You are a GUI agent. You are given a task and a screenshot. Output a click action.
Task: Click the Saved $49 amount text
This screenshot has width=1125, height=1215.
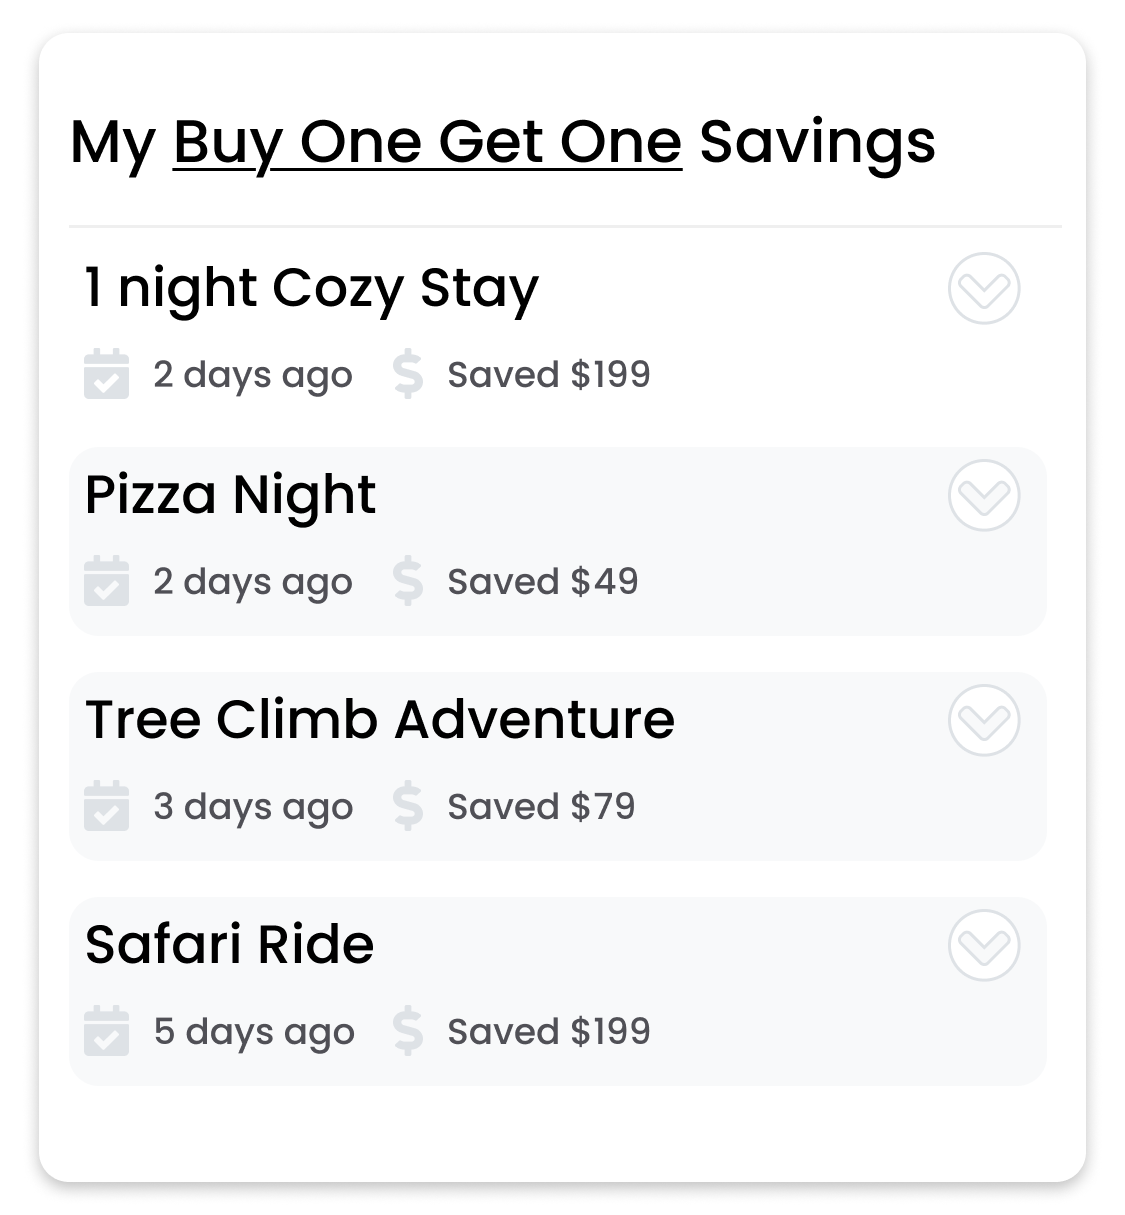pos(543,581)
